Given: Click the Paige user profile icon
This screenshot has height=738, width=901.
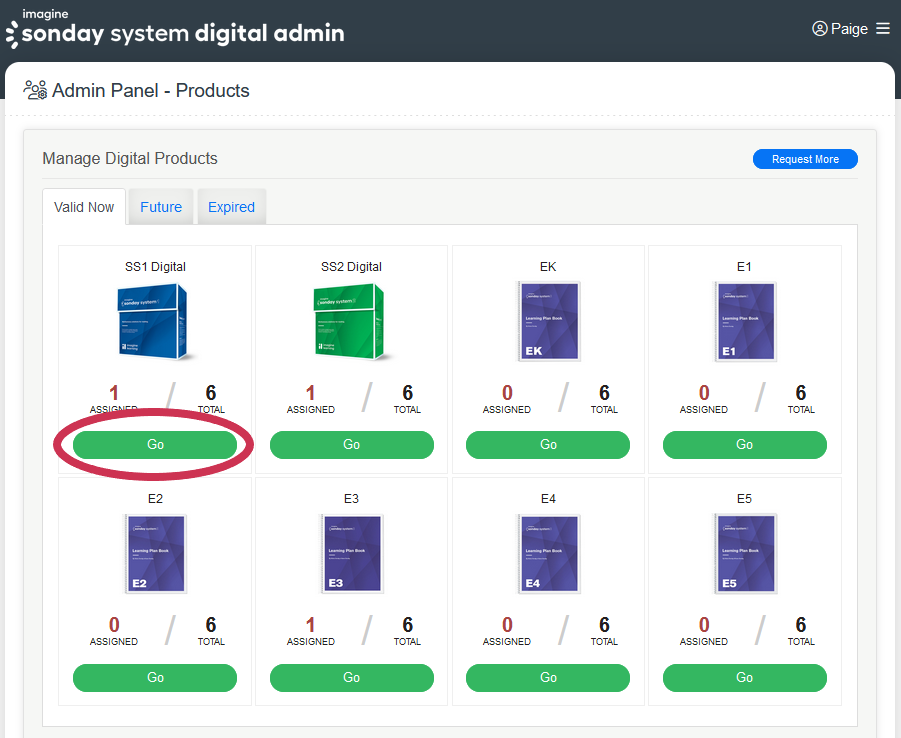Looking at the screenshot, I should pos(820,29).
